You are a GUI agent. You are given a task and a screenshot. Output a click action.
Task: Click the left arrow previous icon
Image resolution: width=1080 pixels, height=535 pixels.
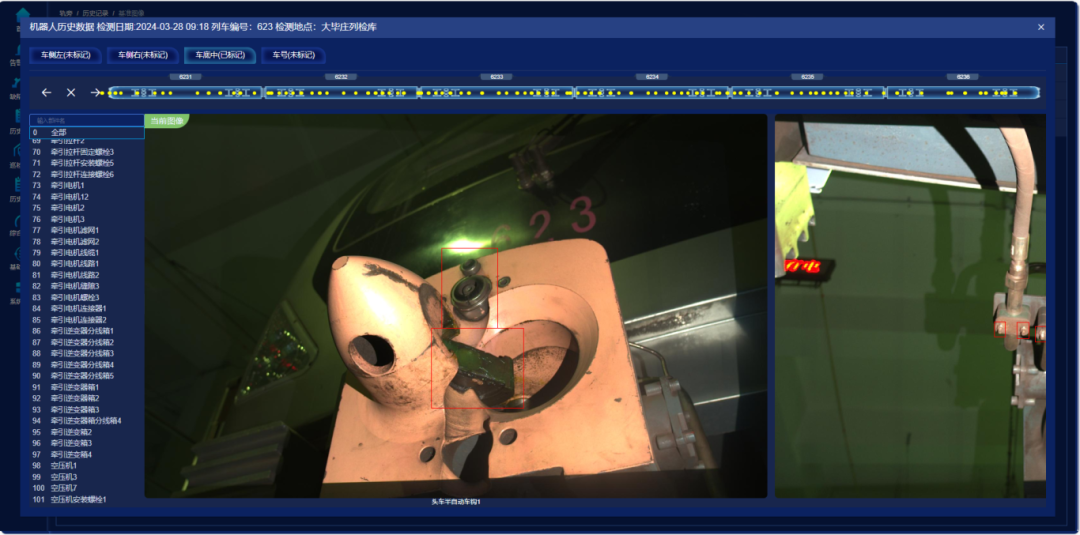point(46,93)
